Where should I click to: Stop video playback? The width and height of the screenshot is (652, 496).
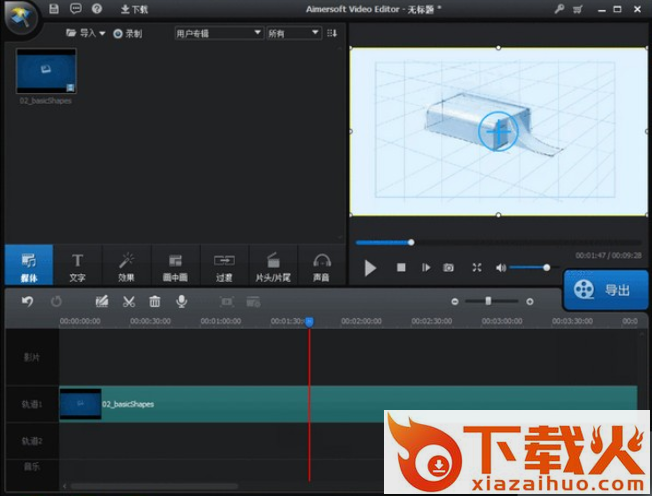[401, 268]
